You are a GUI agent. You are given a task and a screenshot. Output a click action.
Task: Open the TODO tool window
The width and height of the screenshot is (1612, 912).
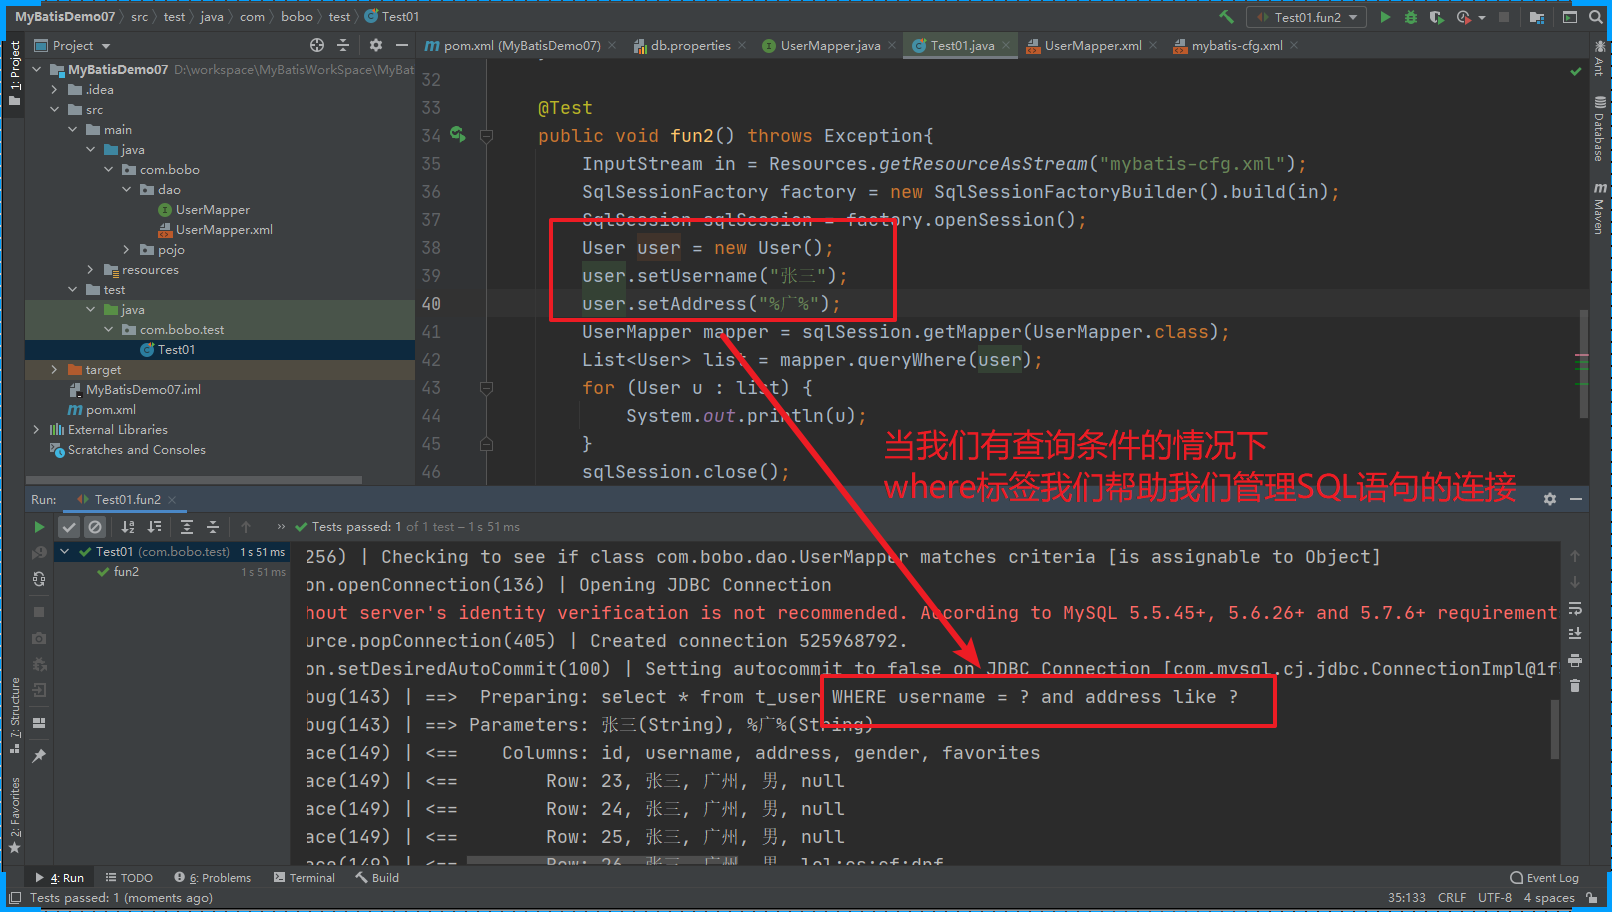[129, 878]
